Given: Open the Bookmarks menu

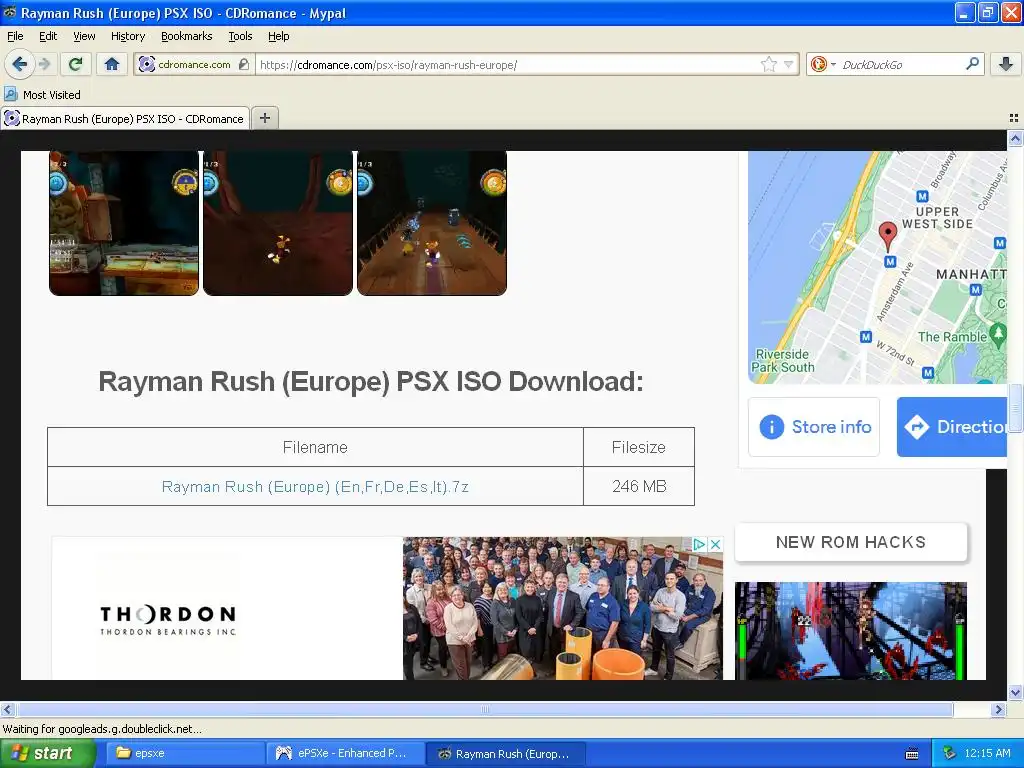Looking at the screenshot, I should 186,36.
